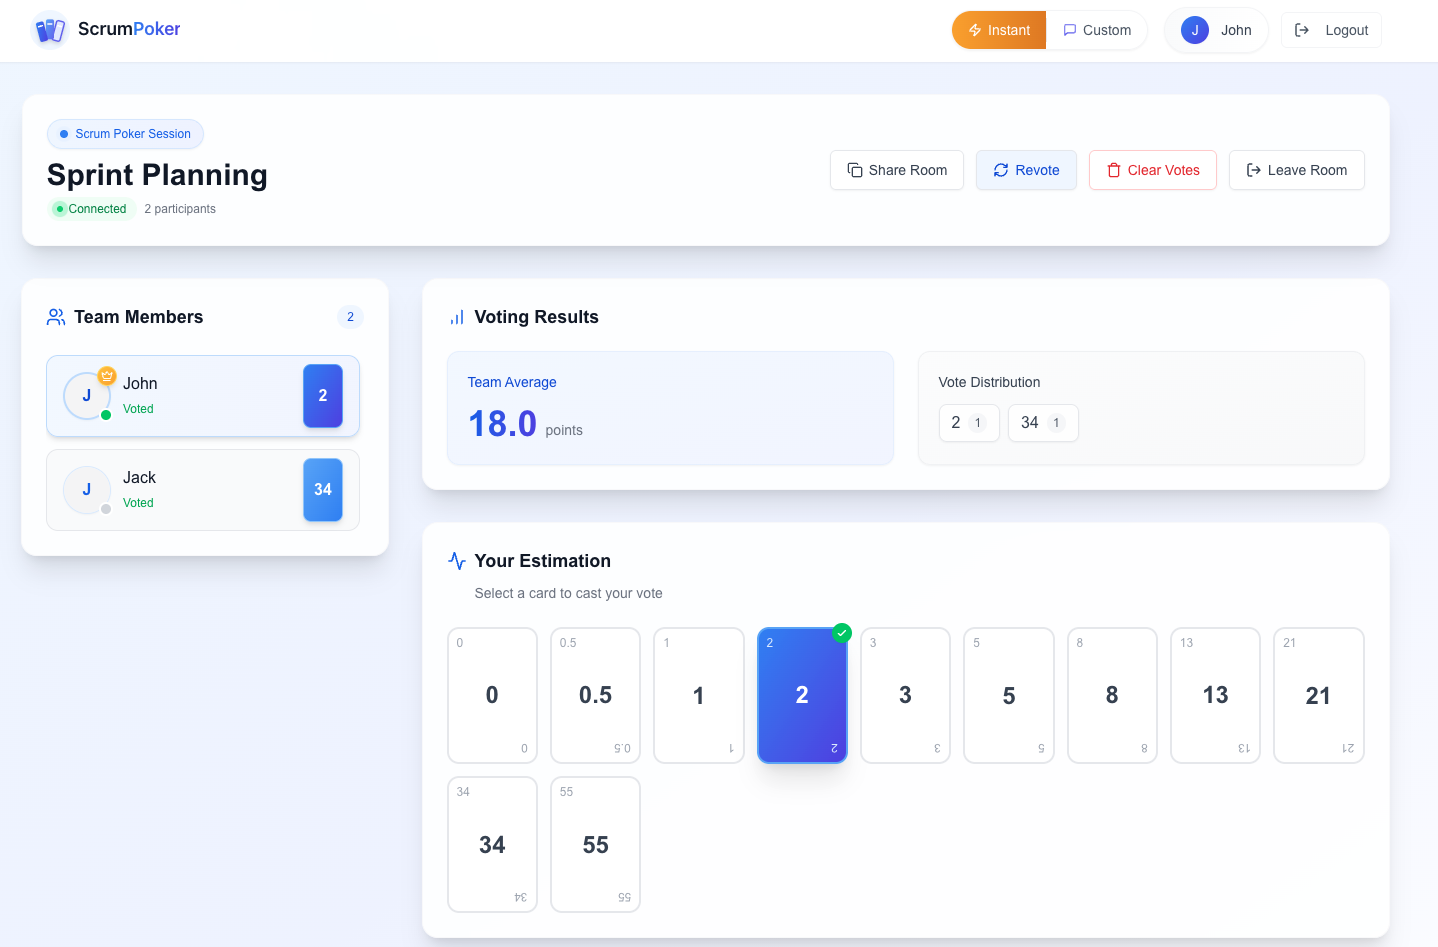This screenshot has width=1438, height=947.
Task: Click the crown badge on John's avatar
Action: (107, 375)
